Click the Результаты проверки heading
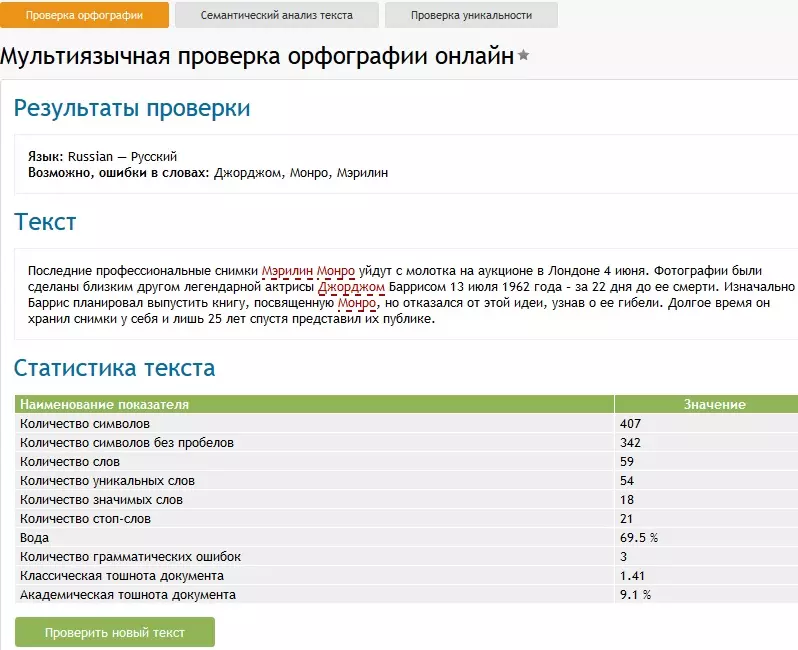The image size is (798, 650). pyautogui.click(x=132, y=108)
